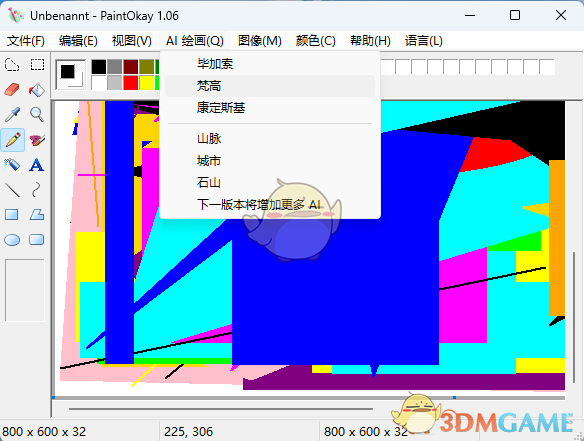Select the rectangular selection tool
The image size is (584, 441).
point(37,65)
